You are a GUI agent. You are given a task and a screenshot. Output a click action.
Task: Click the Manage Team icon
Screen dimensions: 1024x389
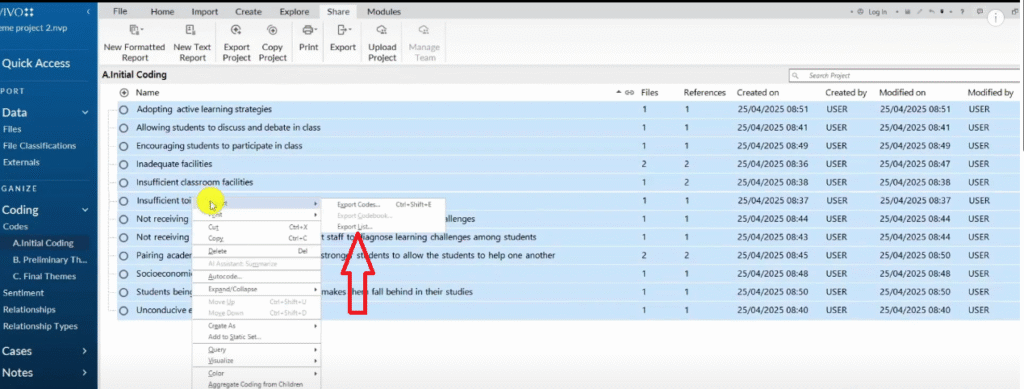(424, 30)
